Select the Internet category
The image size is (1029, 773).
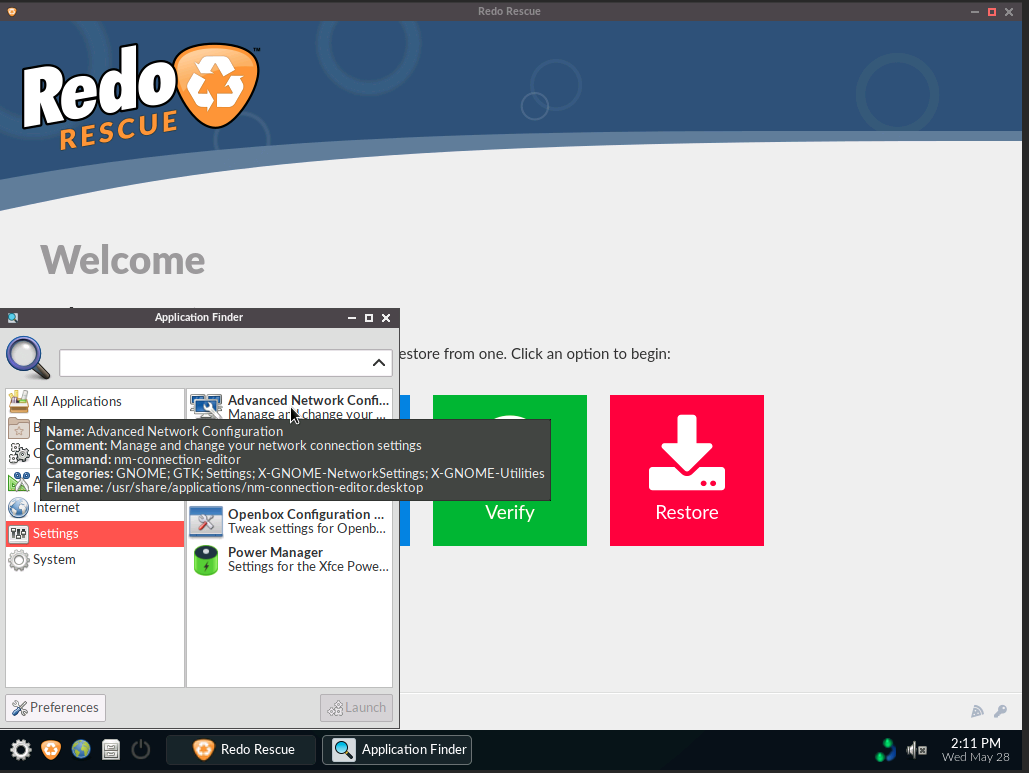tap(94, 507)
